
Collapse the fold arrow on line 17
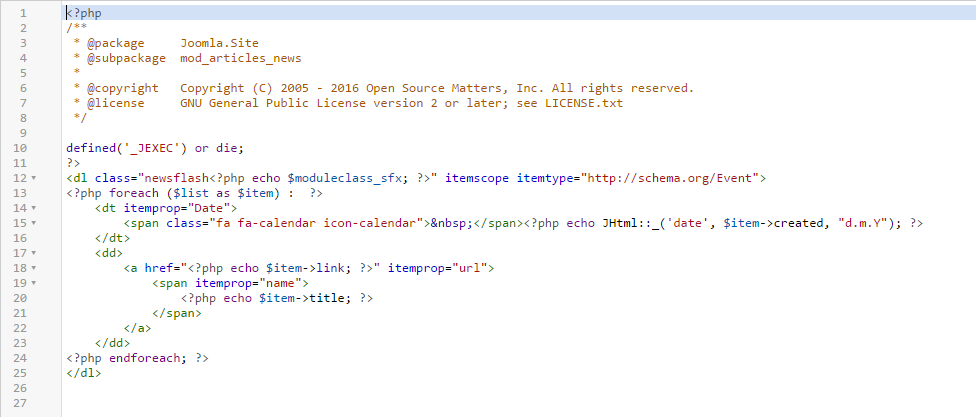(33, 253)
